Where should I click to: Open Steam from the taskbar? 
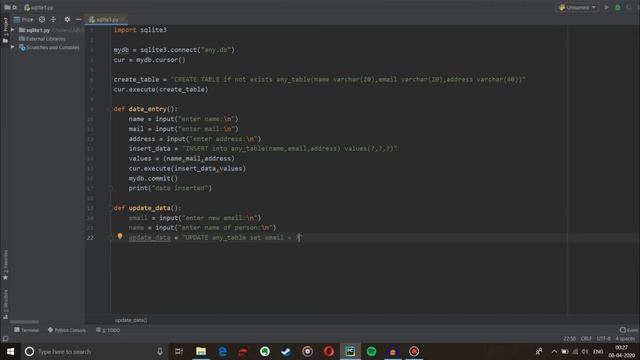(x=286, y=351)
